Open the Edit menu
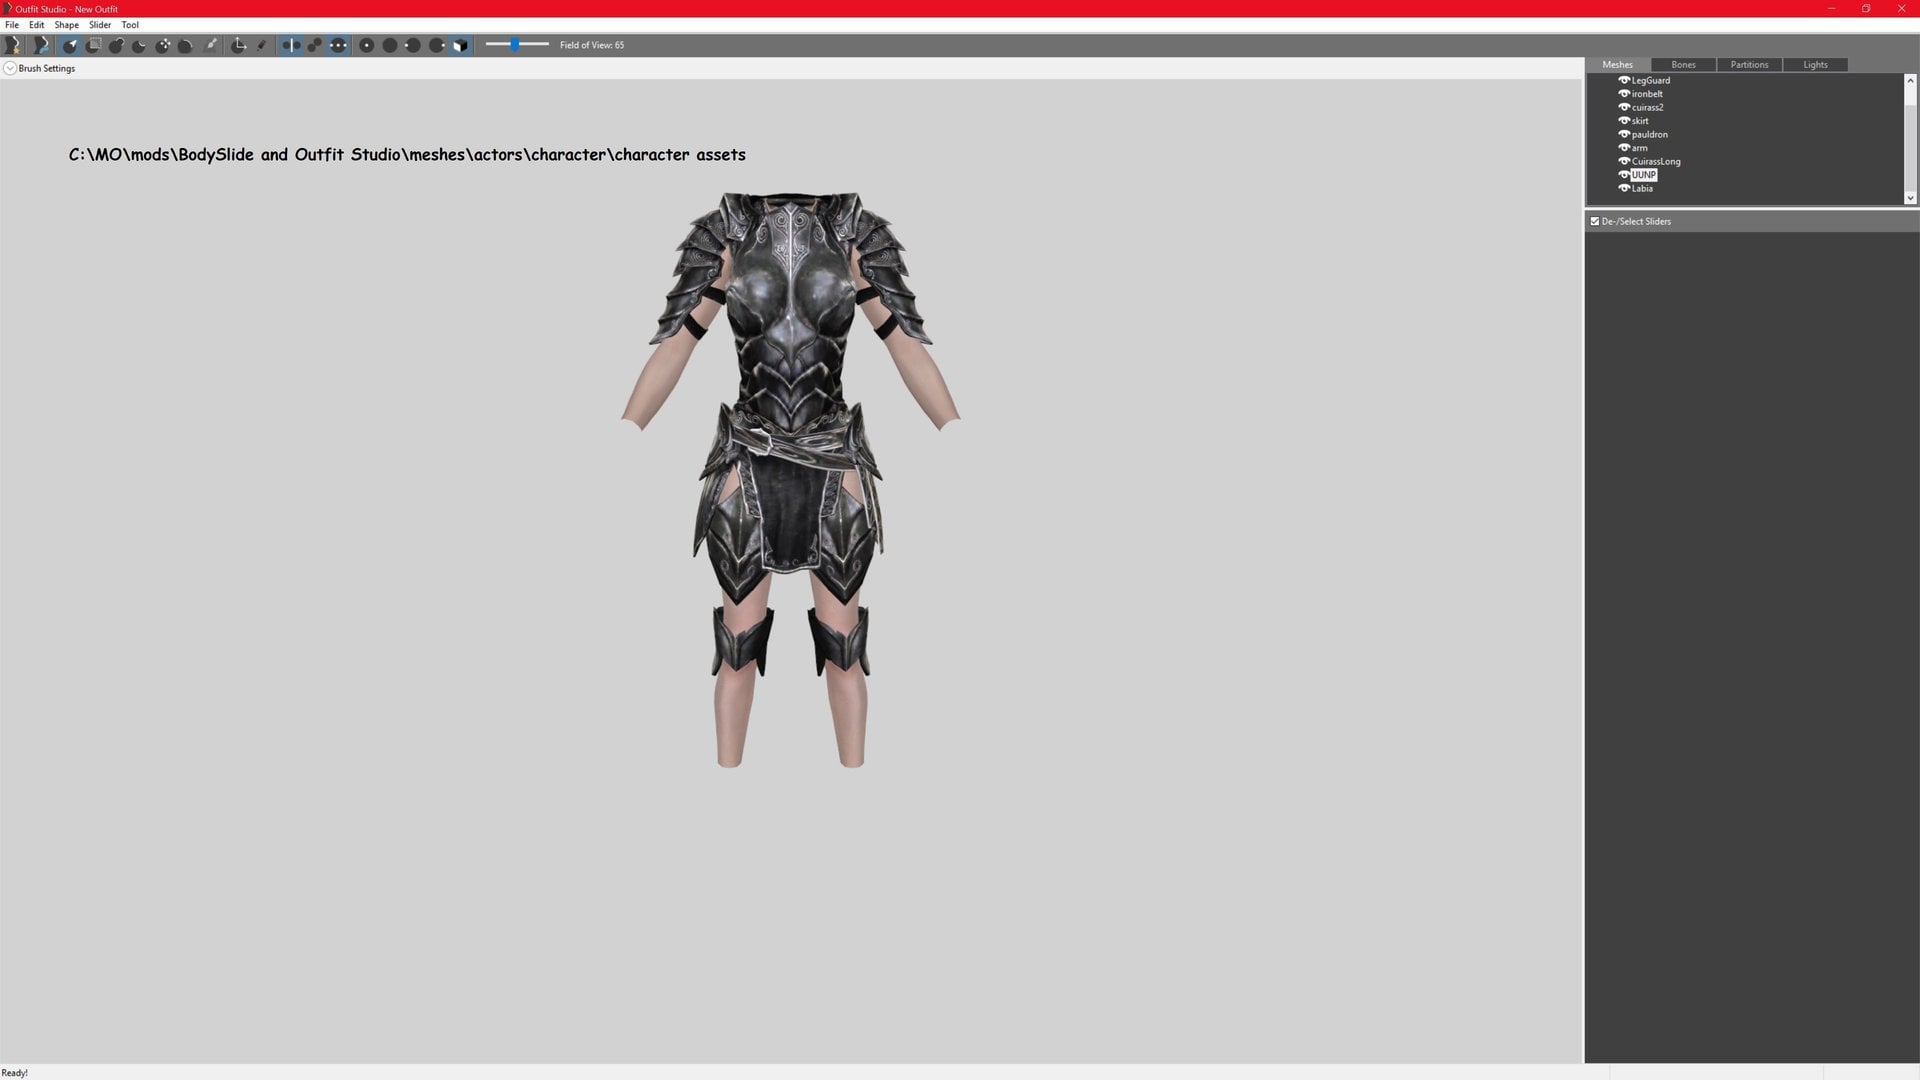This screenshot has height=1080, width=1920. [x=36, y=25]
